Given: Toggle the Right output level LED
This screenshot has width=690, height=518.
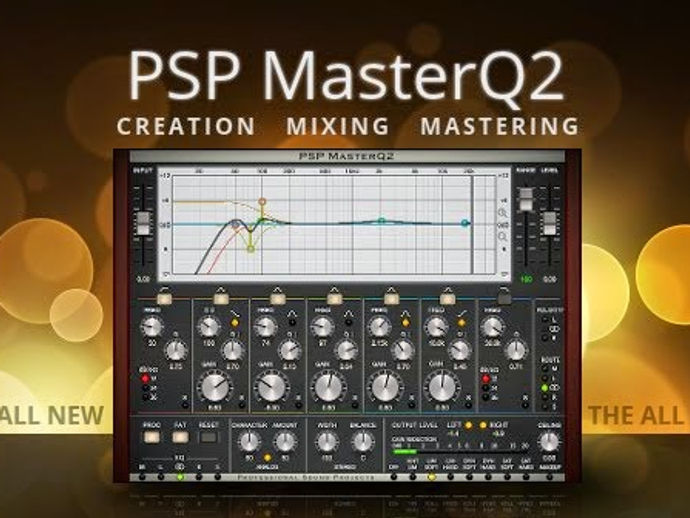Looking at the screenshot, I should pos(483,425).
